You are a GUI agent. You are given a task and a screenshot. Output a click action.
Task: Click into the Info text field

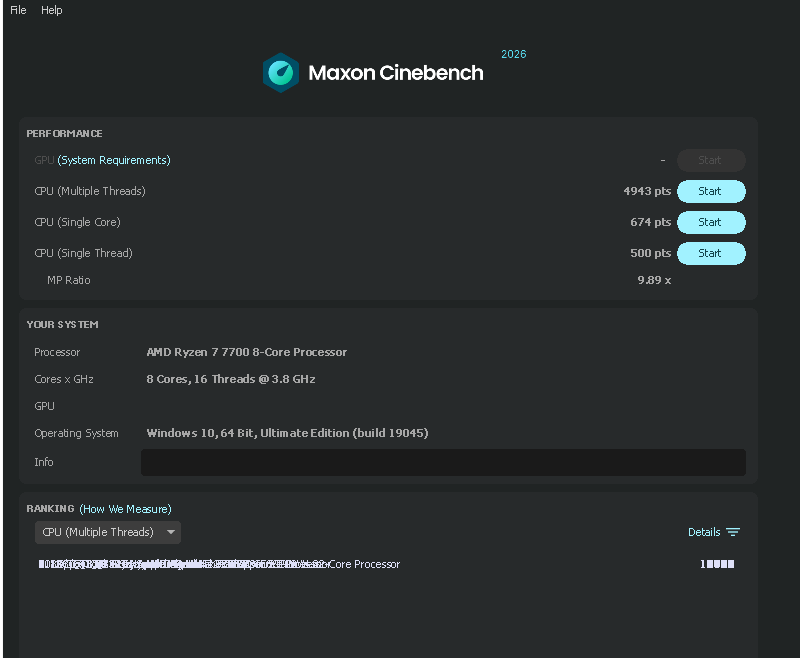click(443, 462)
